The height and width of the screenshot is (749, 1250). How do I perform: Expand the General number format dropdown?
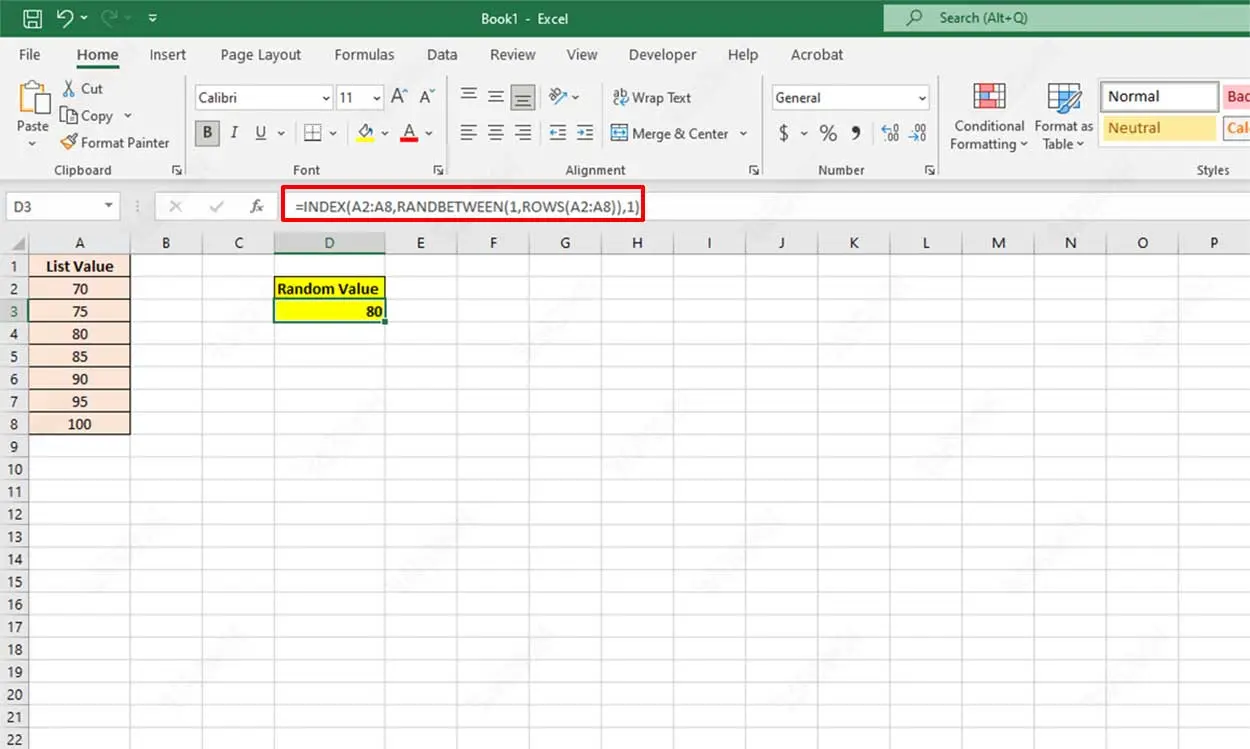click(921, 98)
